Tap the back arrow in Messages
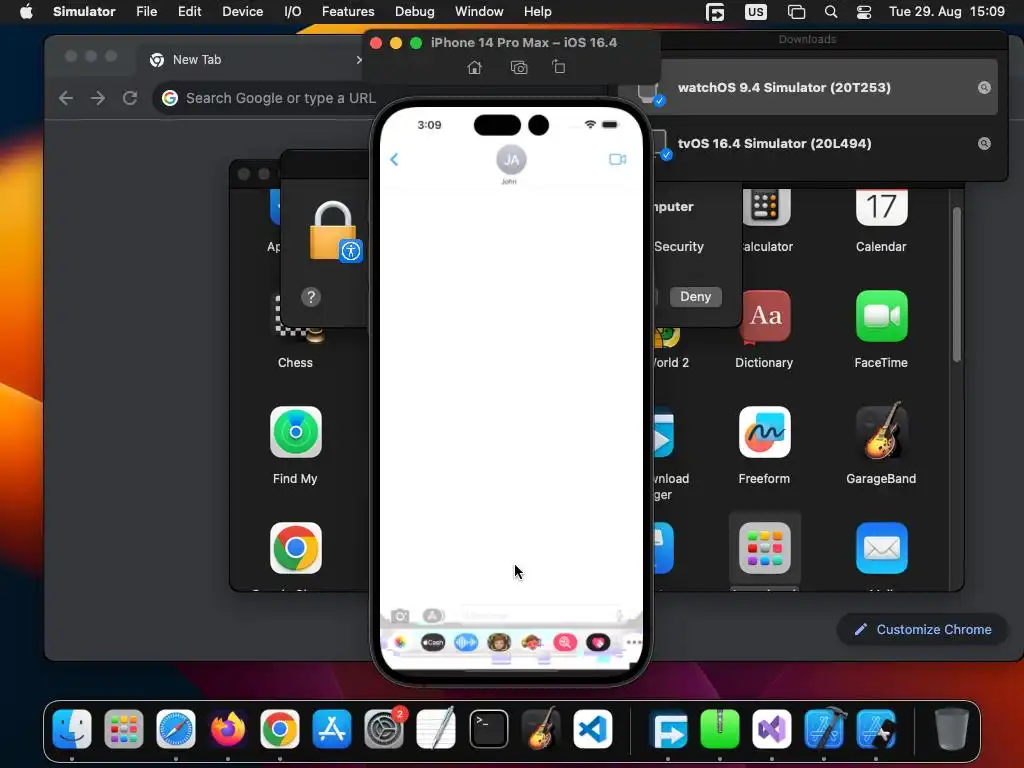The height and width of the screenshot is (768, 1024). 394,159
